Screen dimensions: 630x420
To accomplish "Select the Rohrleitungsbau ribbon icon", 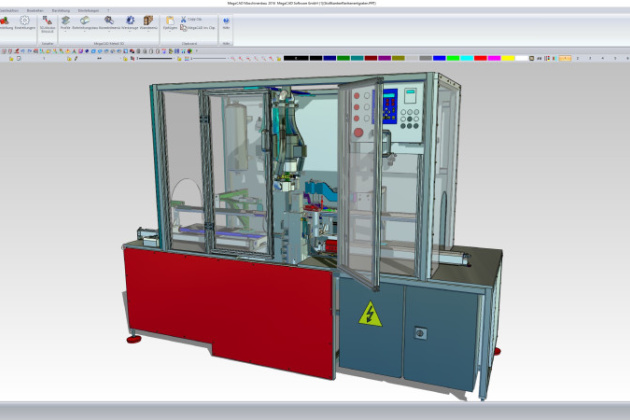I will tap(86, 21).
